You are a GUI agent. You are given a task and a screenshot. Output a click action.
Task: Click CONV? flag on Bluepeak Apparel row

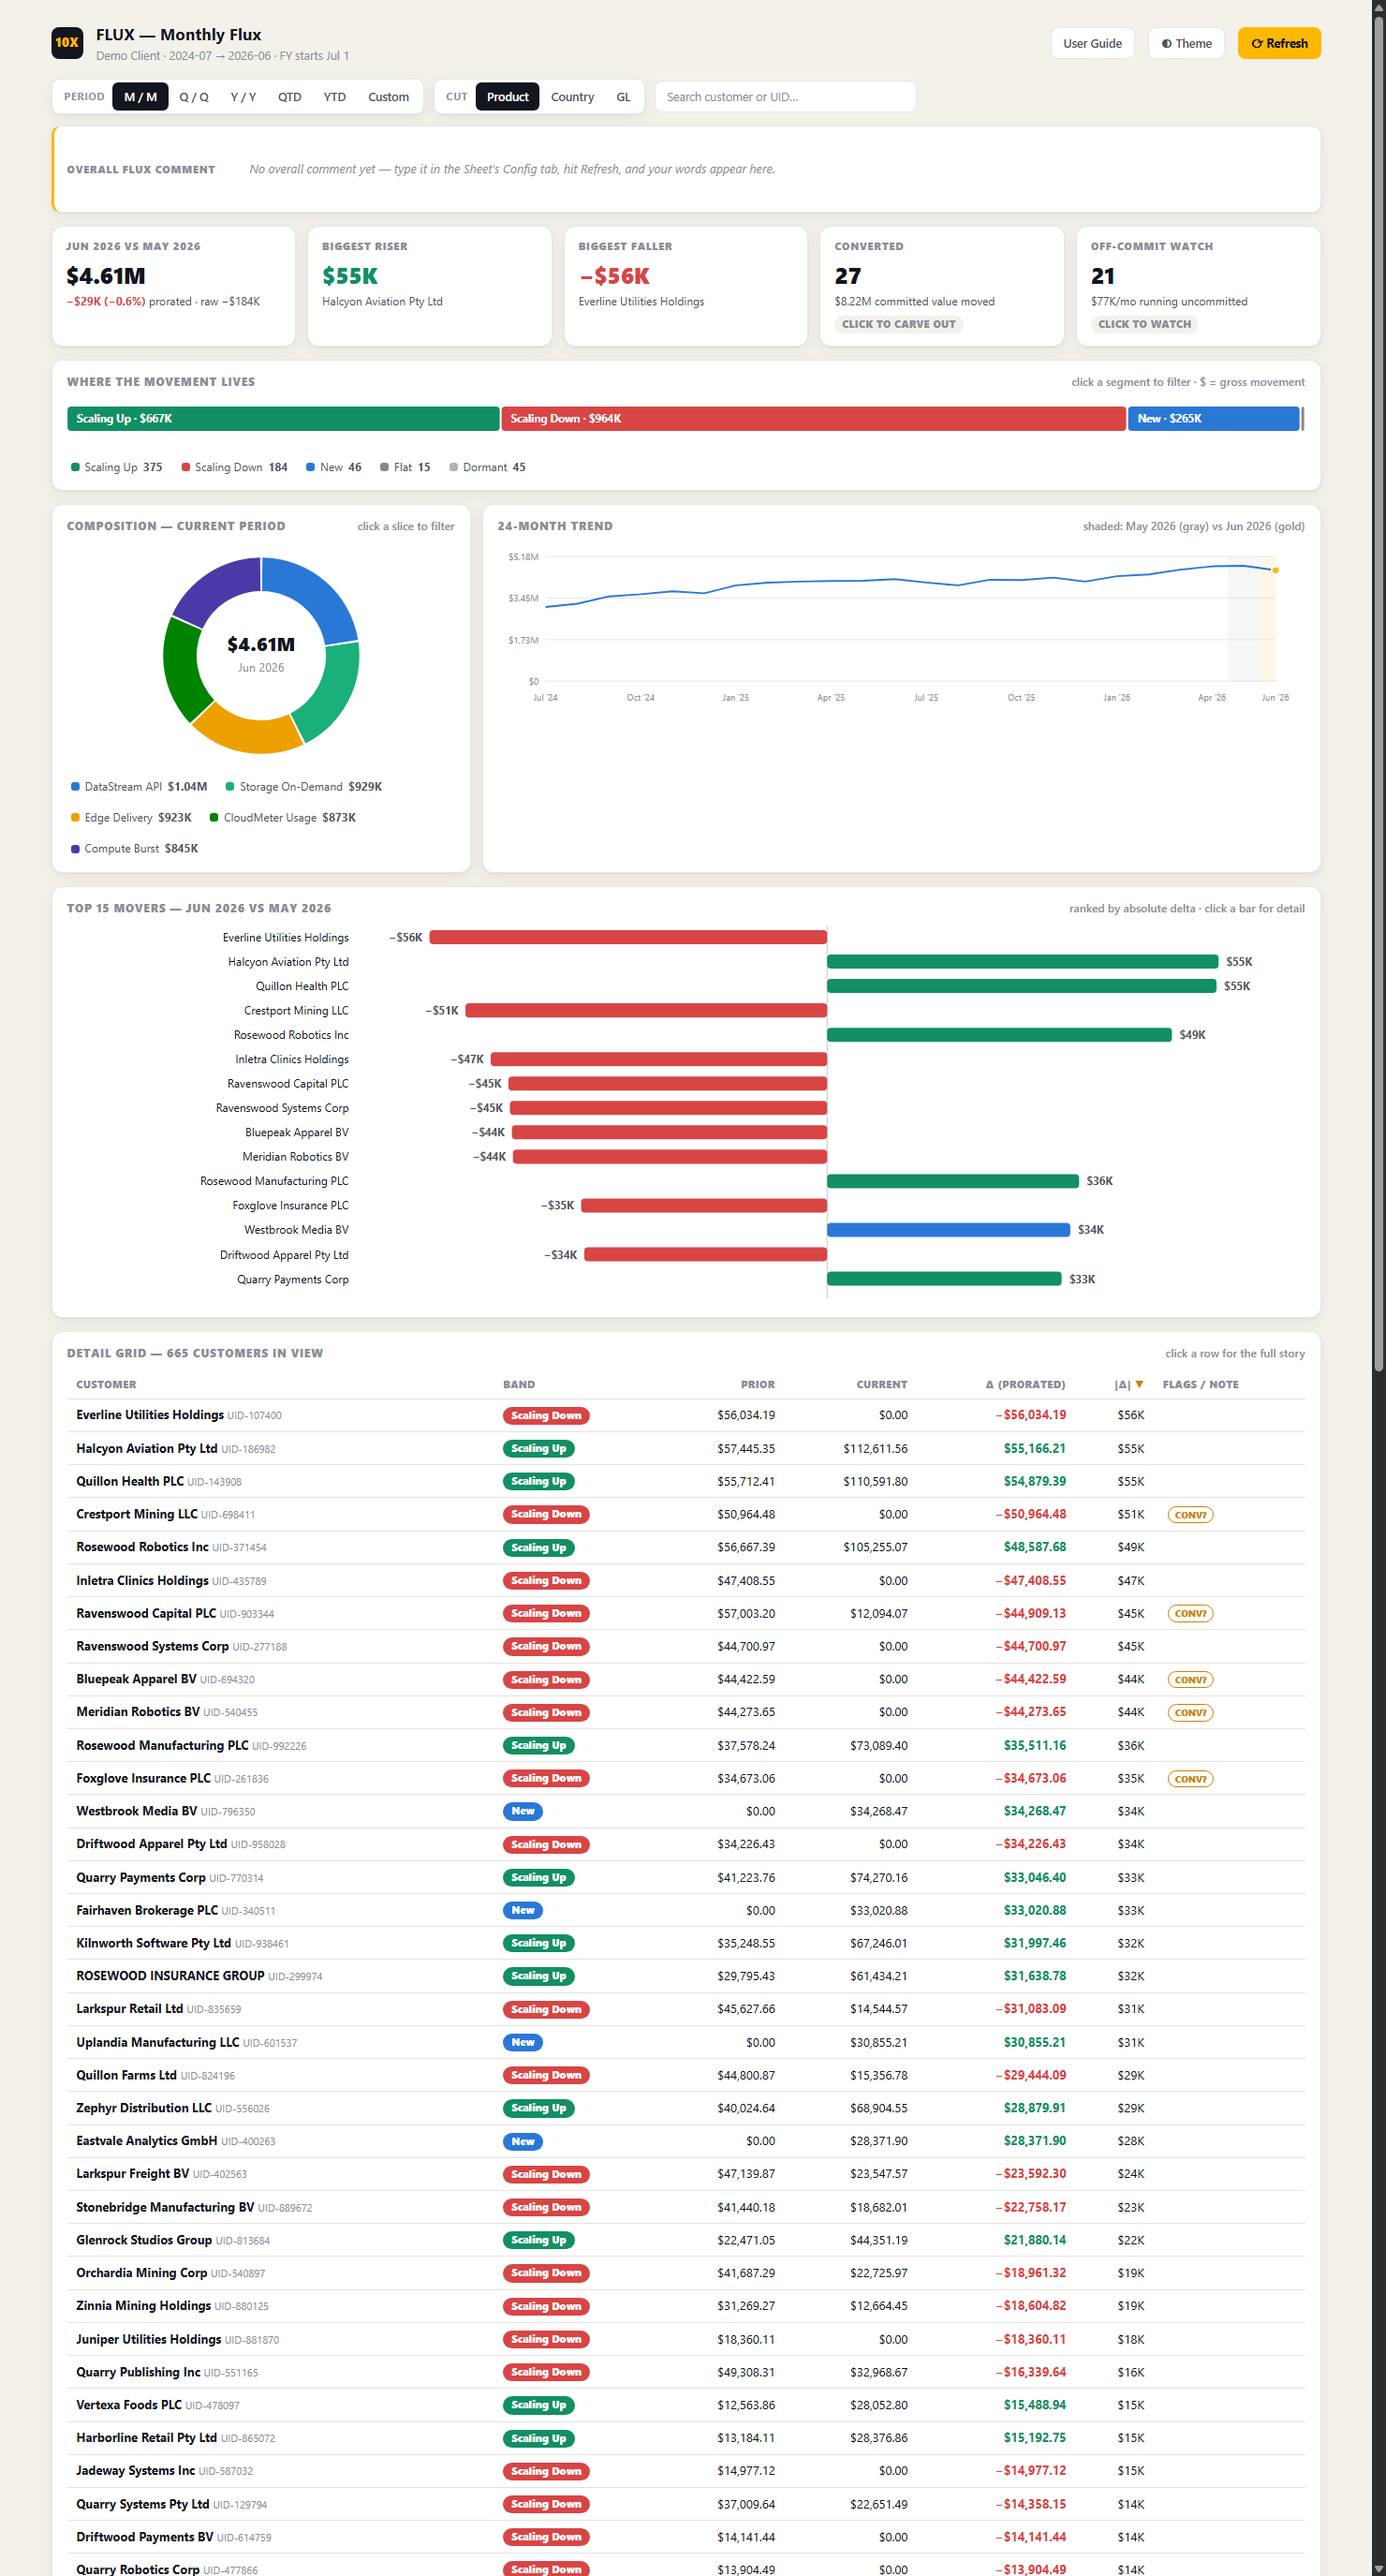tap(1190, 1680)
